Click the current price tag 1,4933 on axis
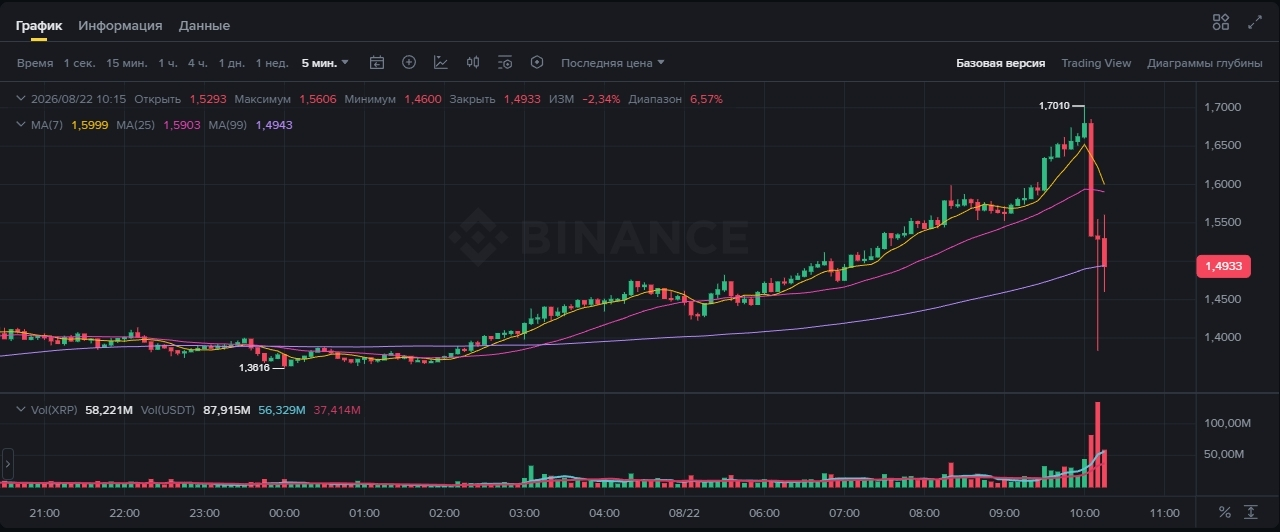This screenshot has width=1280, height=532. click(x=1223, y=266)
